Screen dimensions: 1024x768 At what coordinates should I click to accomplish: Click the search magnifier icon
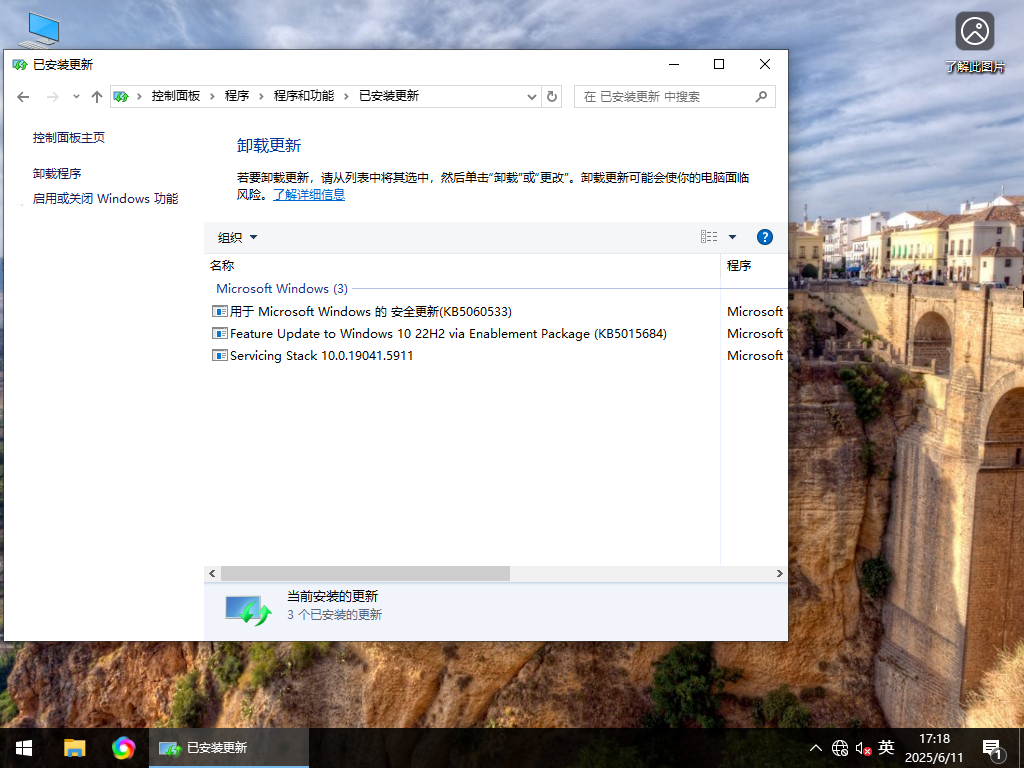[x=761, y=96]
